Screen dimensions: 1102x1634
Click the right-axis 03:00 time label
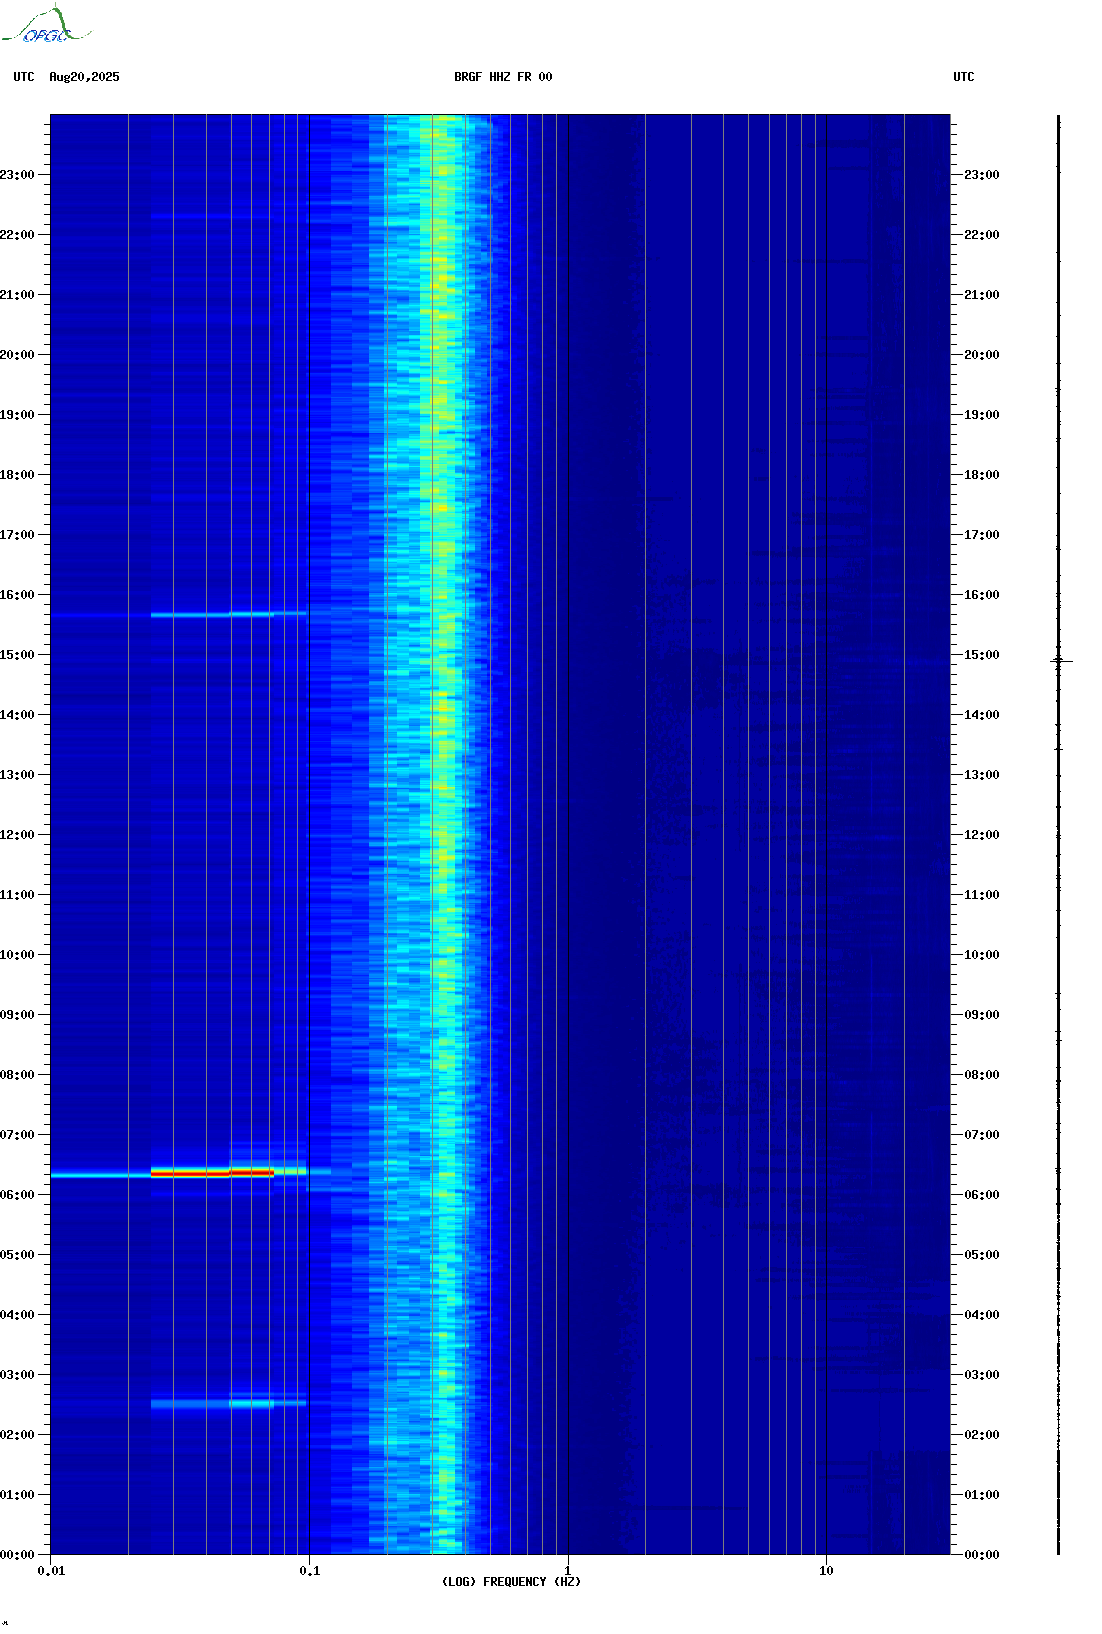pos(982,1375)
